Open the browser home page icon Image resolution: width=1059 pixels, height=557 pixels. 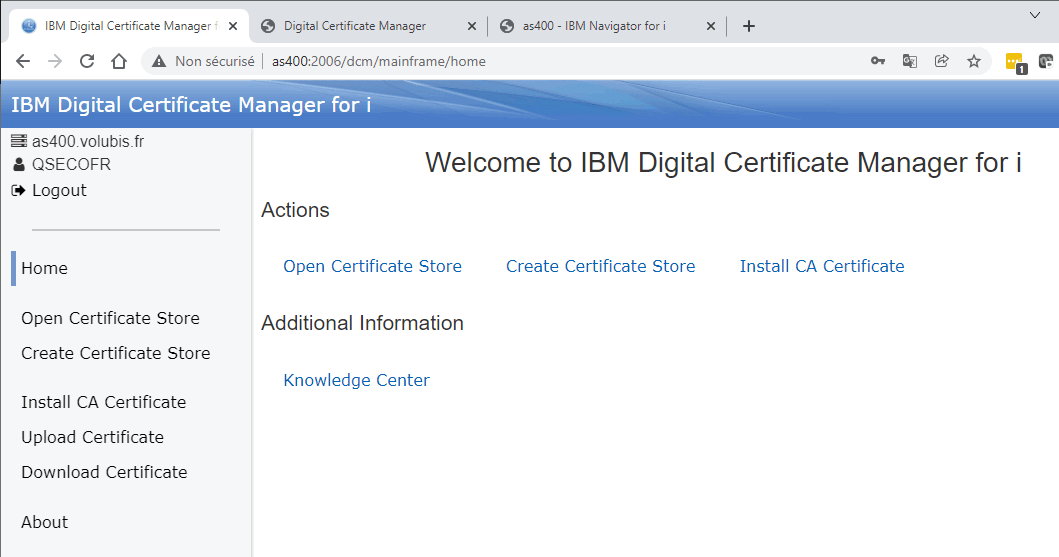pyautogui.click(x=119, y=61)
